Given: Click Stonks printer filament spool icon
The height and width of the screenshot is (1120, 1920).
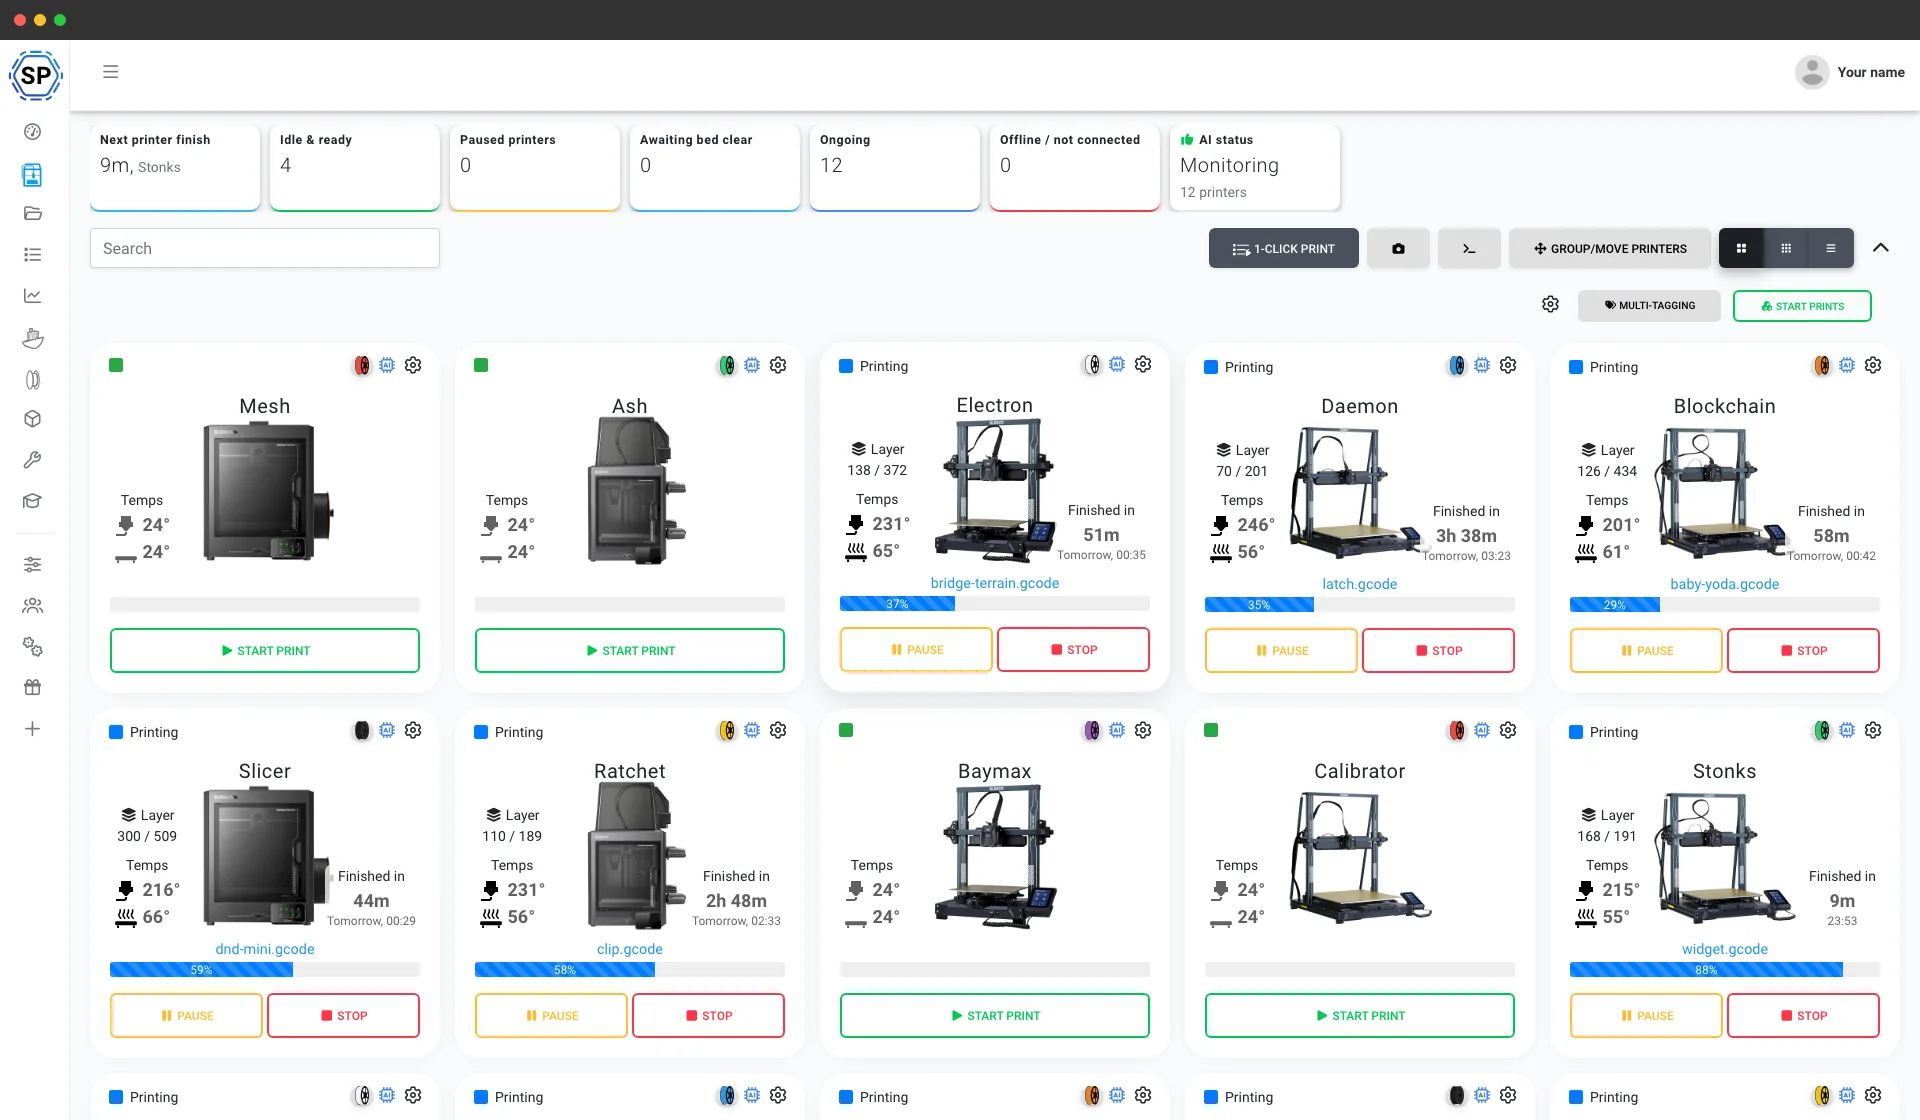Looking at the screenshot, I should 1822,730.
